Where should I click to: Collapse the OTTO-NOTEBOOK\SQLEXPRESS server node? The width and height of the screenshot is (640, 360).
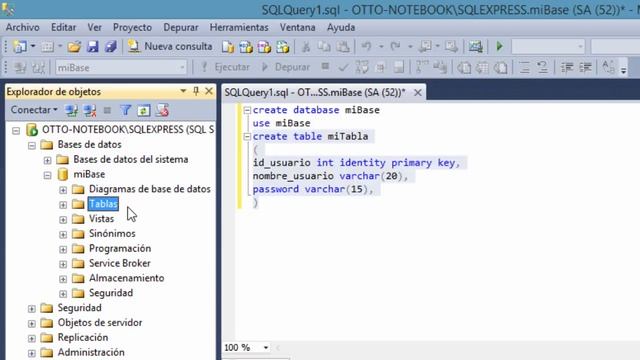coord(16,131)
